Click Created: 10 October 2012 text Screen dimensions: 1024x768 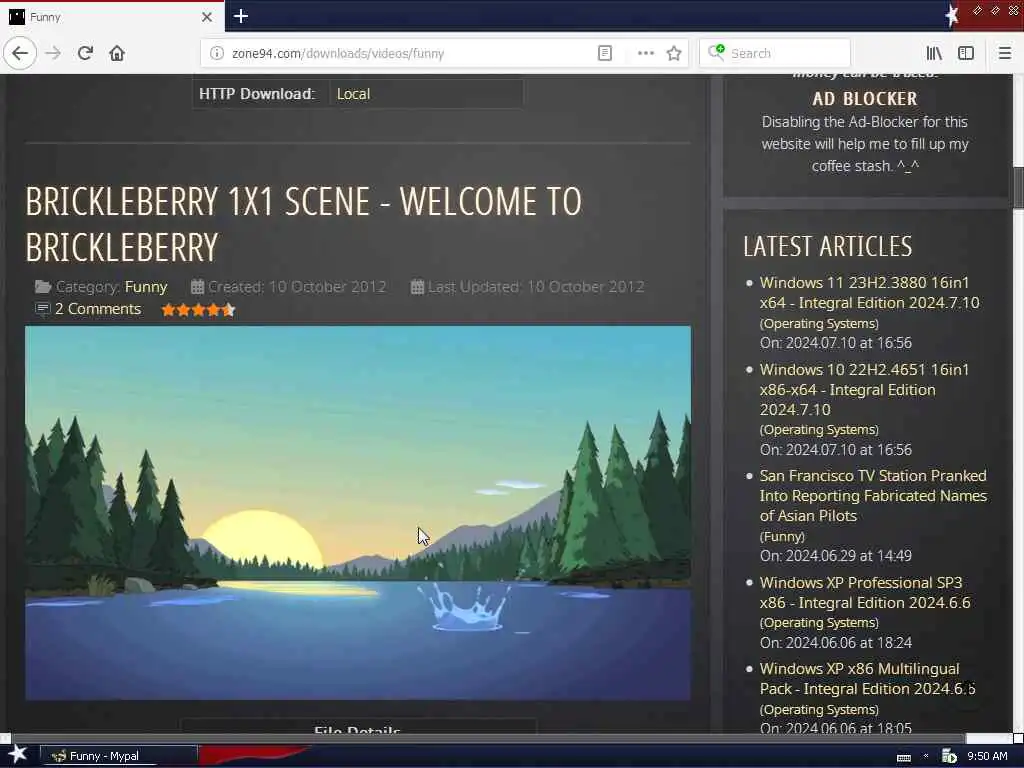(x=297, y=287)
